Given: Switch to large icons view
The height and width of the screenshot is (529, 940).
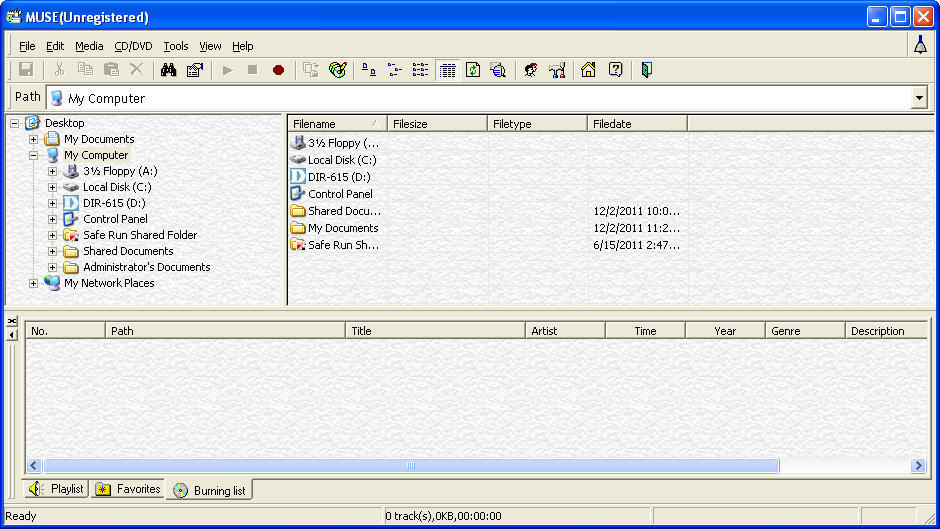Looking at the screenshot, I should (369, 70).
